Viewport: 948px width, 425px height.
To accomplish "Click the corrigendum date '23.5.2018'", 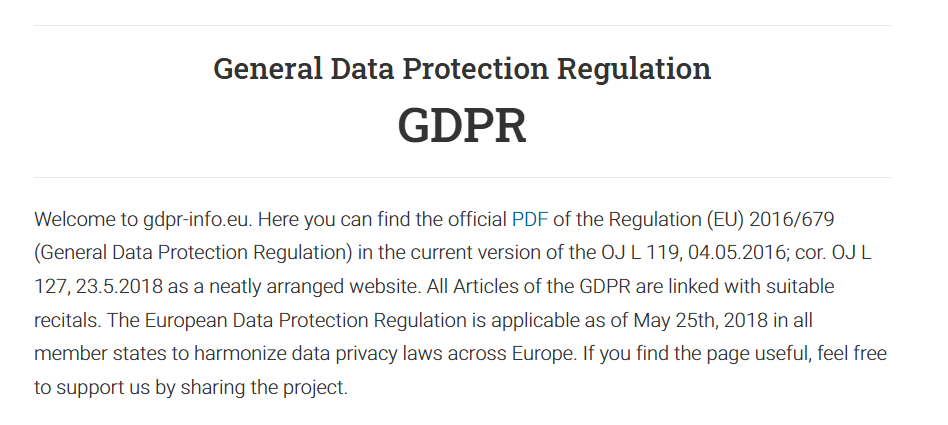I will [x=118, y=287].
